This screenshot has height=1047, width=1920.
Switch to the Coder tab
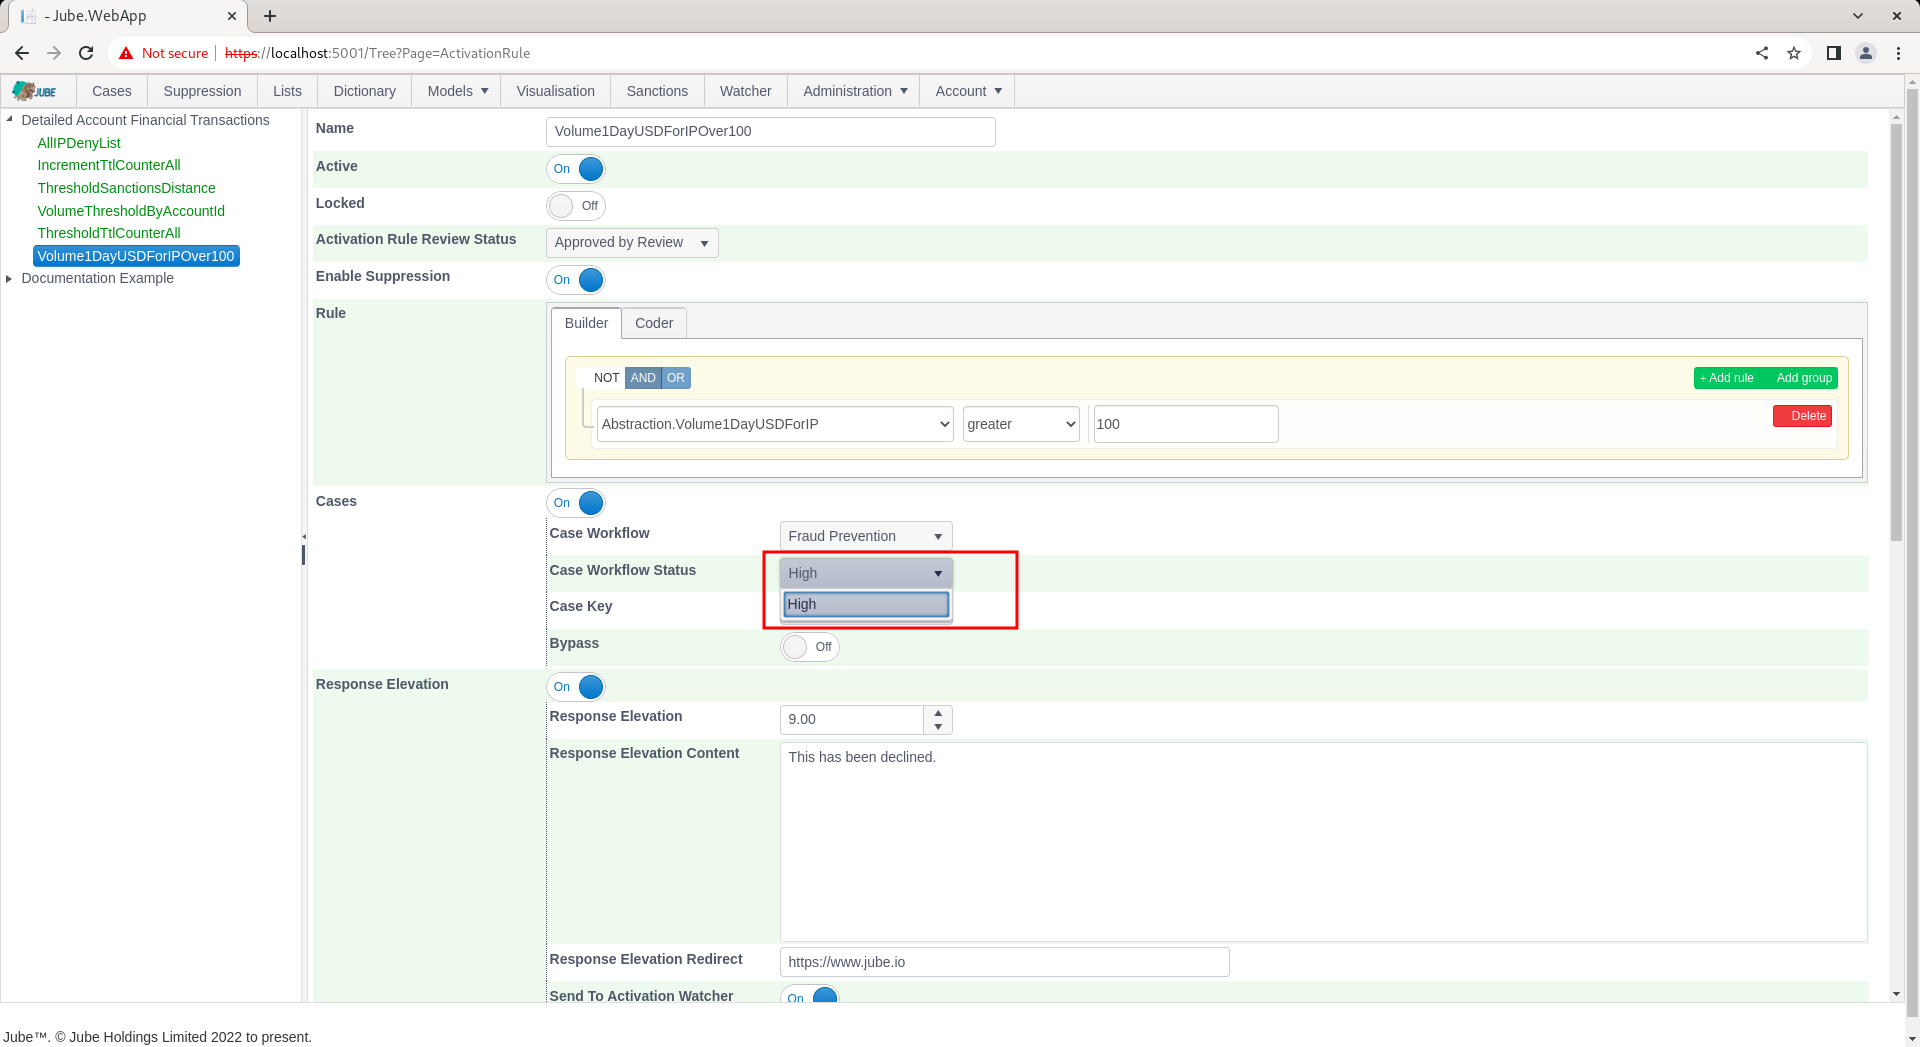(x=654, y=323)
